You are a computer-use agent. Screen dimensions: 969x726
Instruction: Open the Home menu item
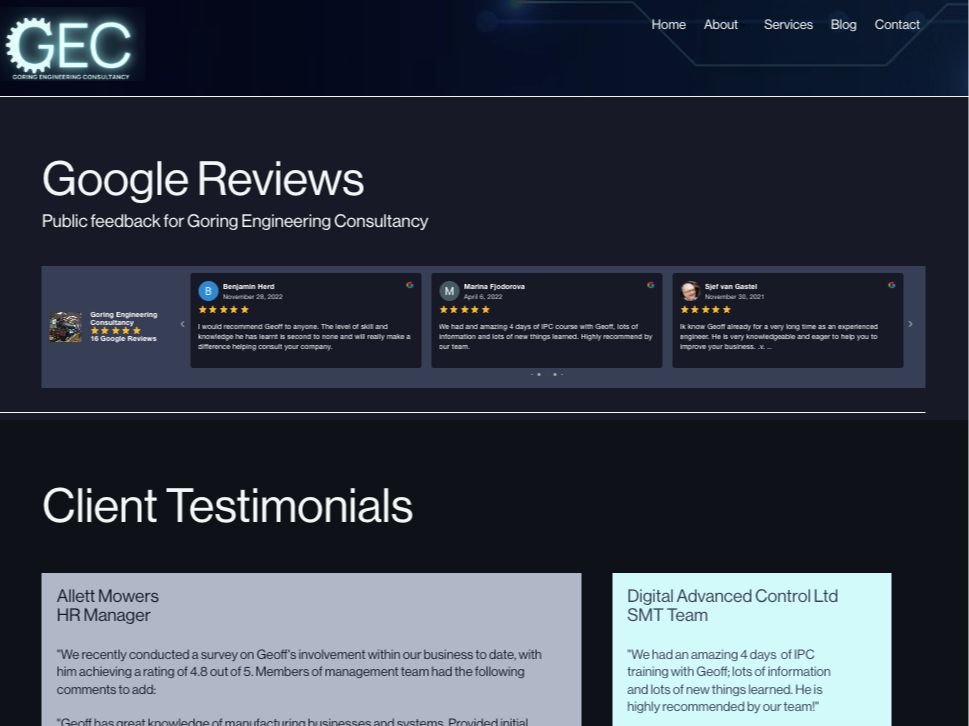click(668, 25)
